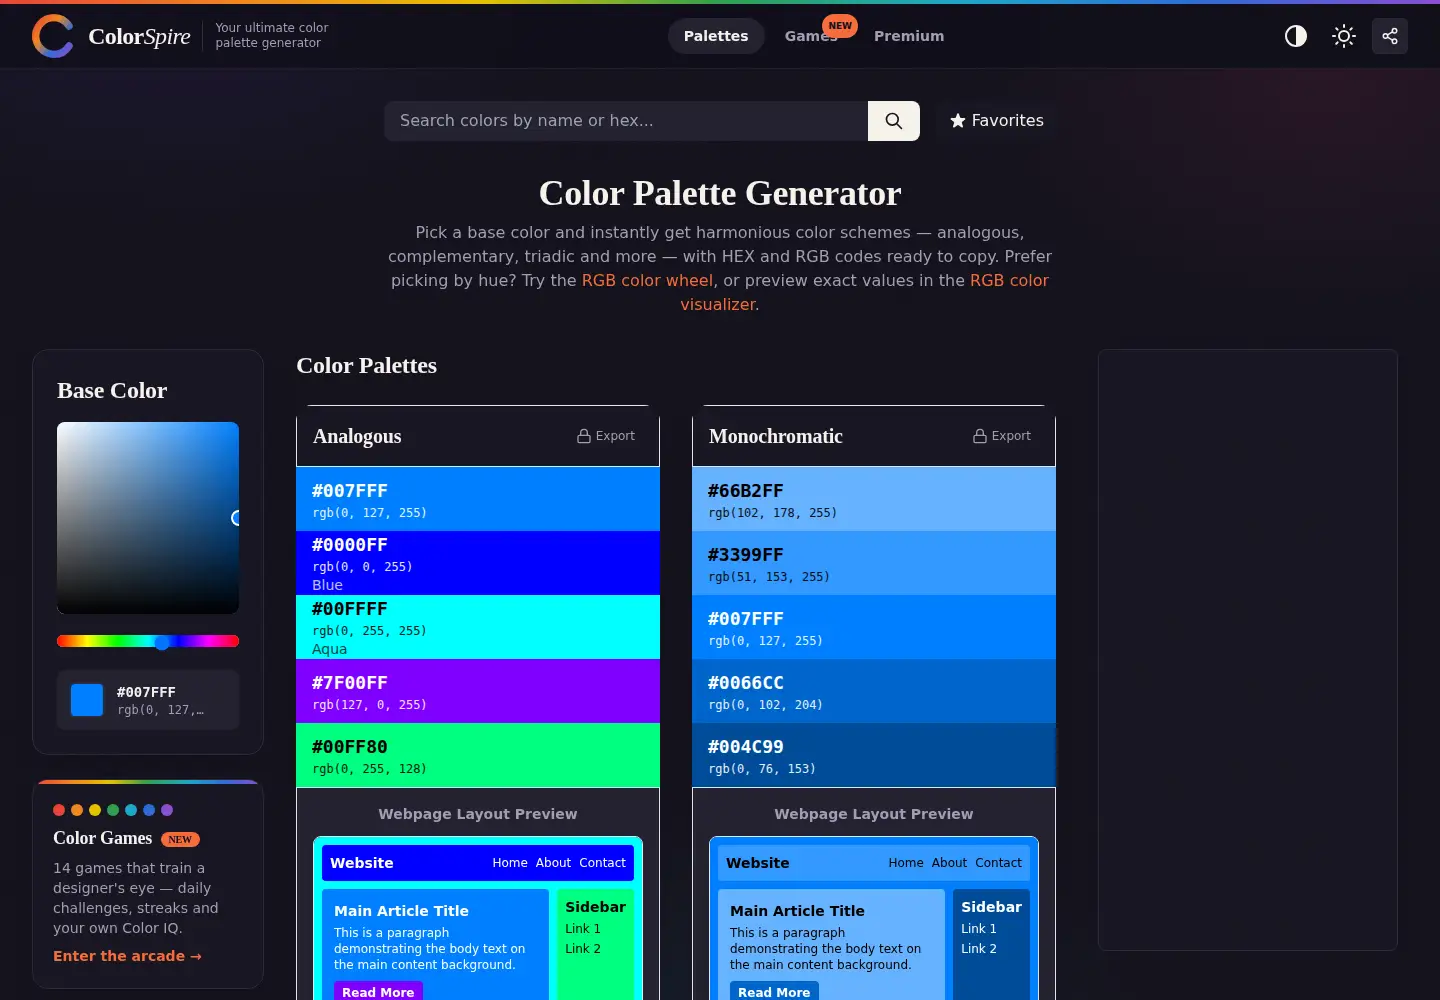Click Read More in Analogous preview
1440x1000 pixels.
pos(378,992)
